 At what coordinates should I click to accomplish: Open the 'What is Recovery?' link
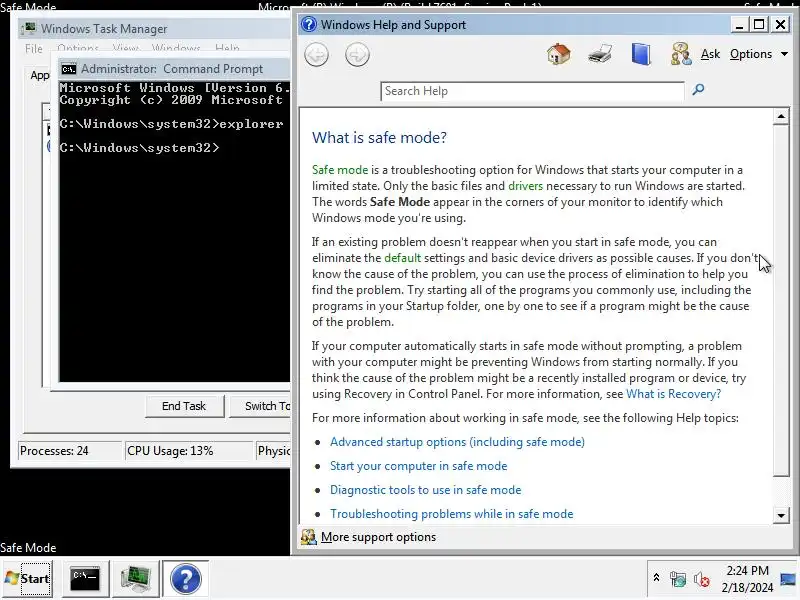[x=673, y=394]
